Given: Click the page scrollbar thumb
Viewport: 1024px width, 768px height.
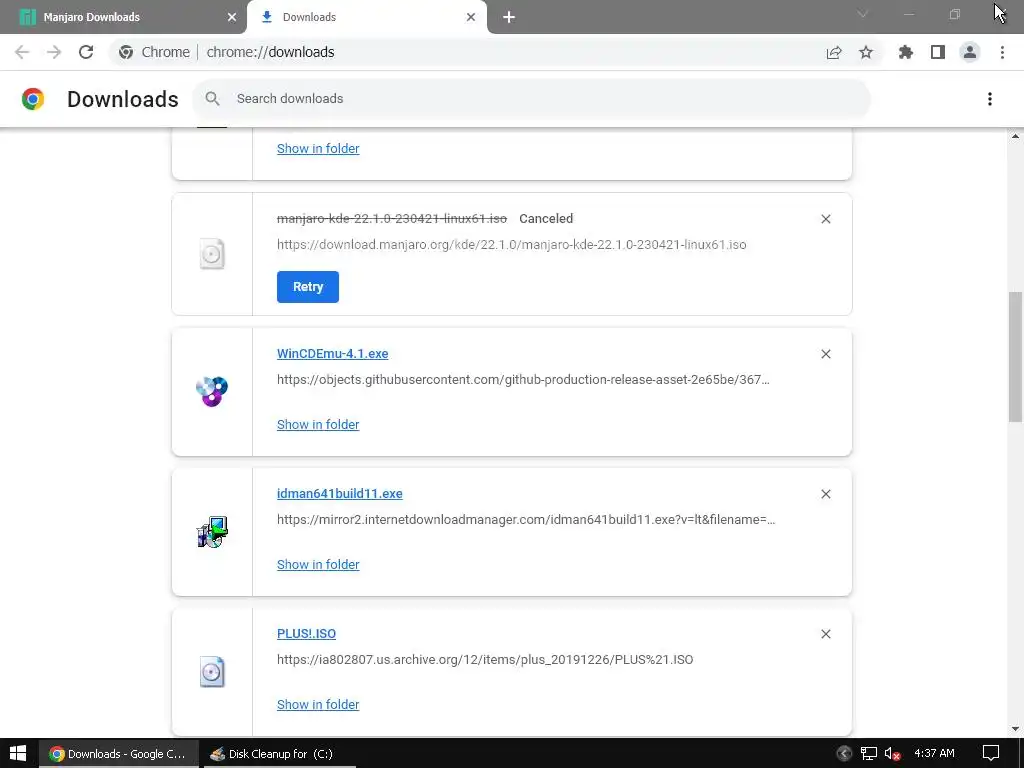Looking at the screenshot, I should tap(1015, 357).
